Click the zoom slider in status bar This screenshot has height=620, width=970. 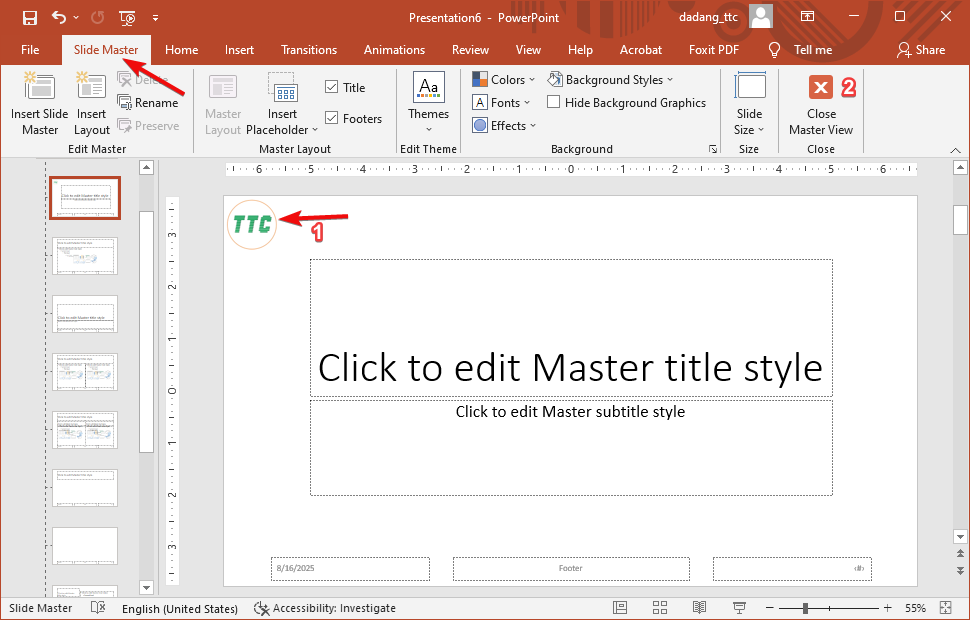(x=805, y=608)
